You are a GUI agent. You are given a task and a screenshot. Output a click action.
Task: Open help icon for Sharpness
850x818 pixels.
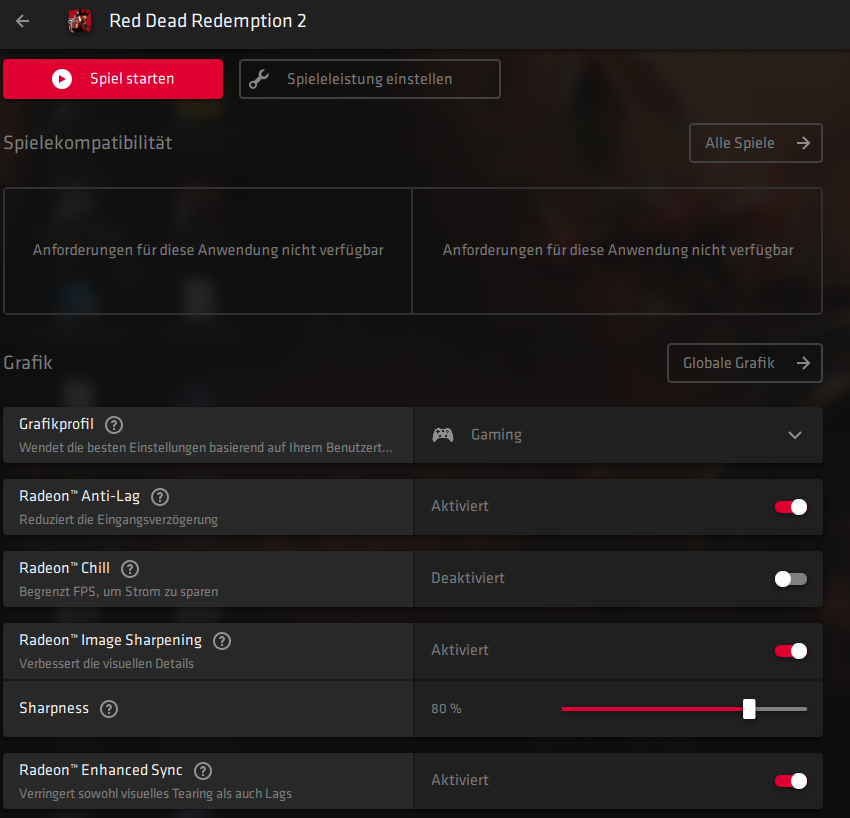pyautogui.click(x=109, y=708)
